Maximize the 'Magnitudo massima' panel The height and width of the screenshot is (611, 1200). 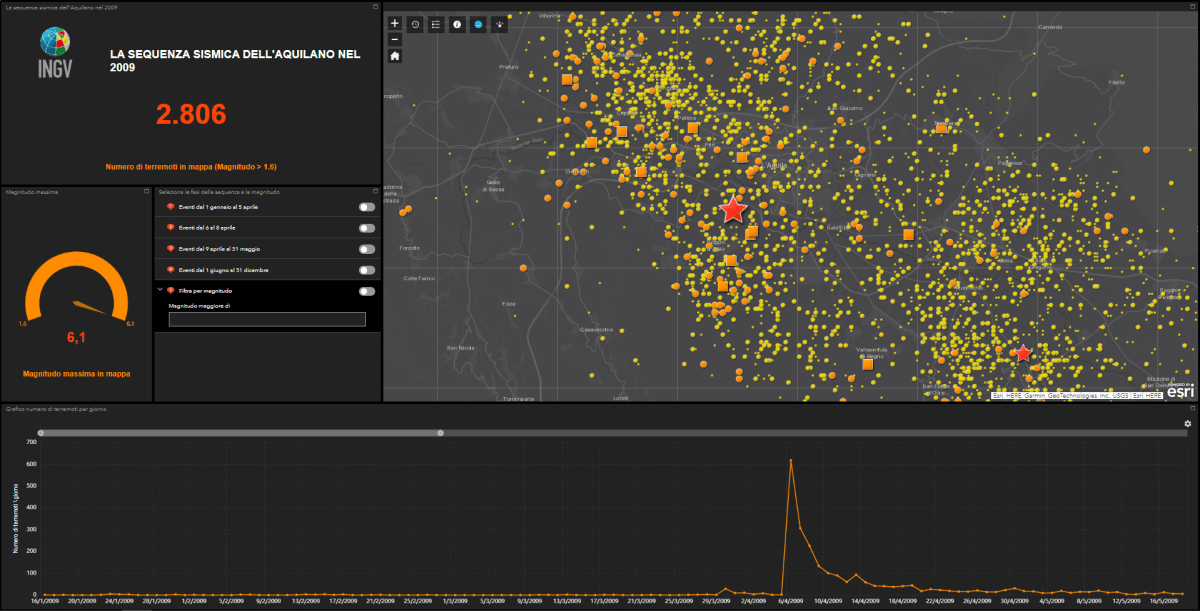147,191
